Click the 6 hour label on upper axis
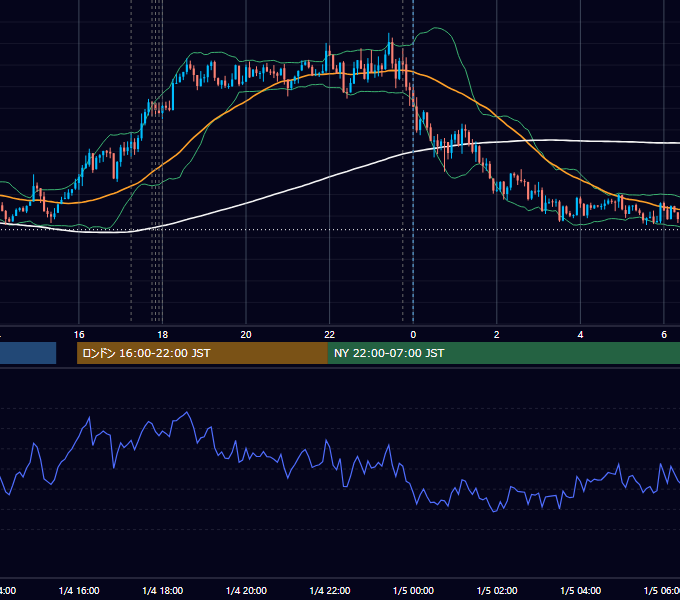 pos(664,335)
